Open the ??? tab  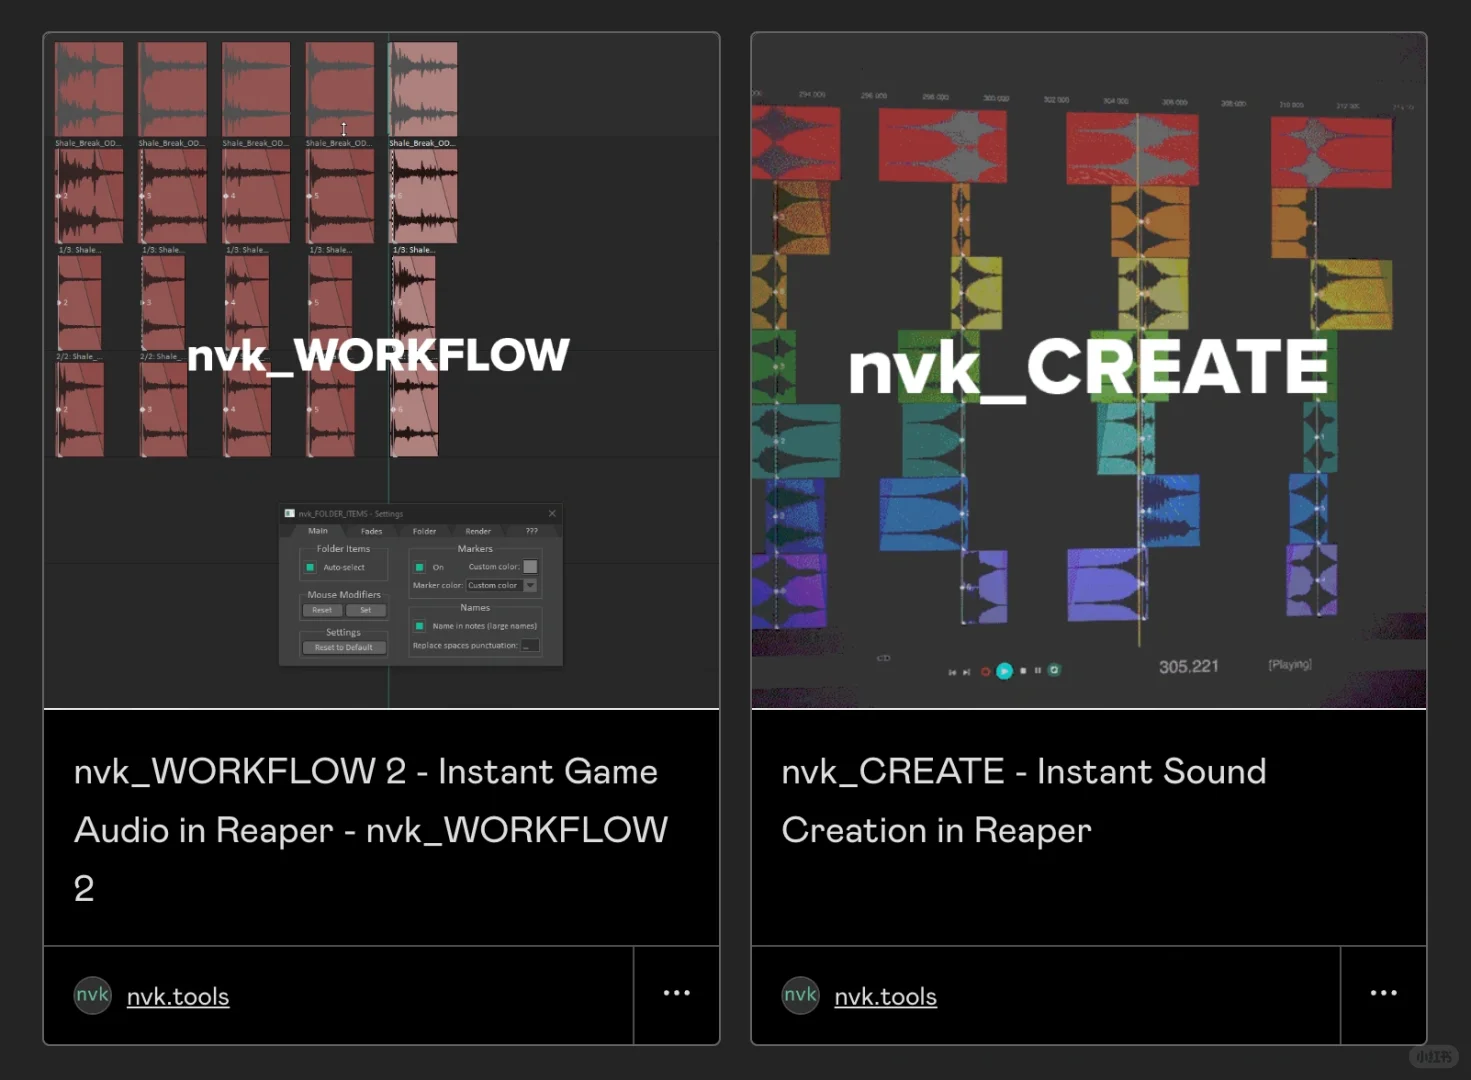532,531
